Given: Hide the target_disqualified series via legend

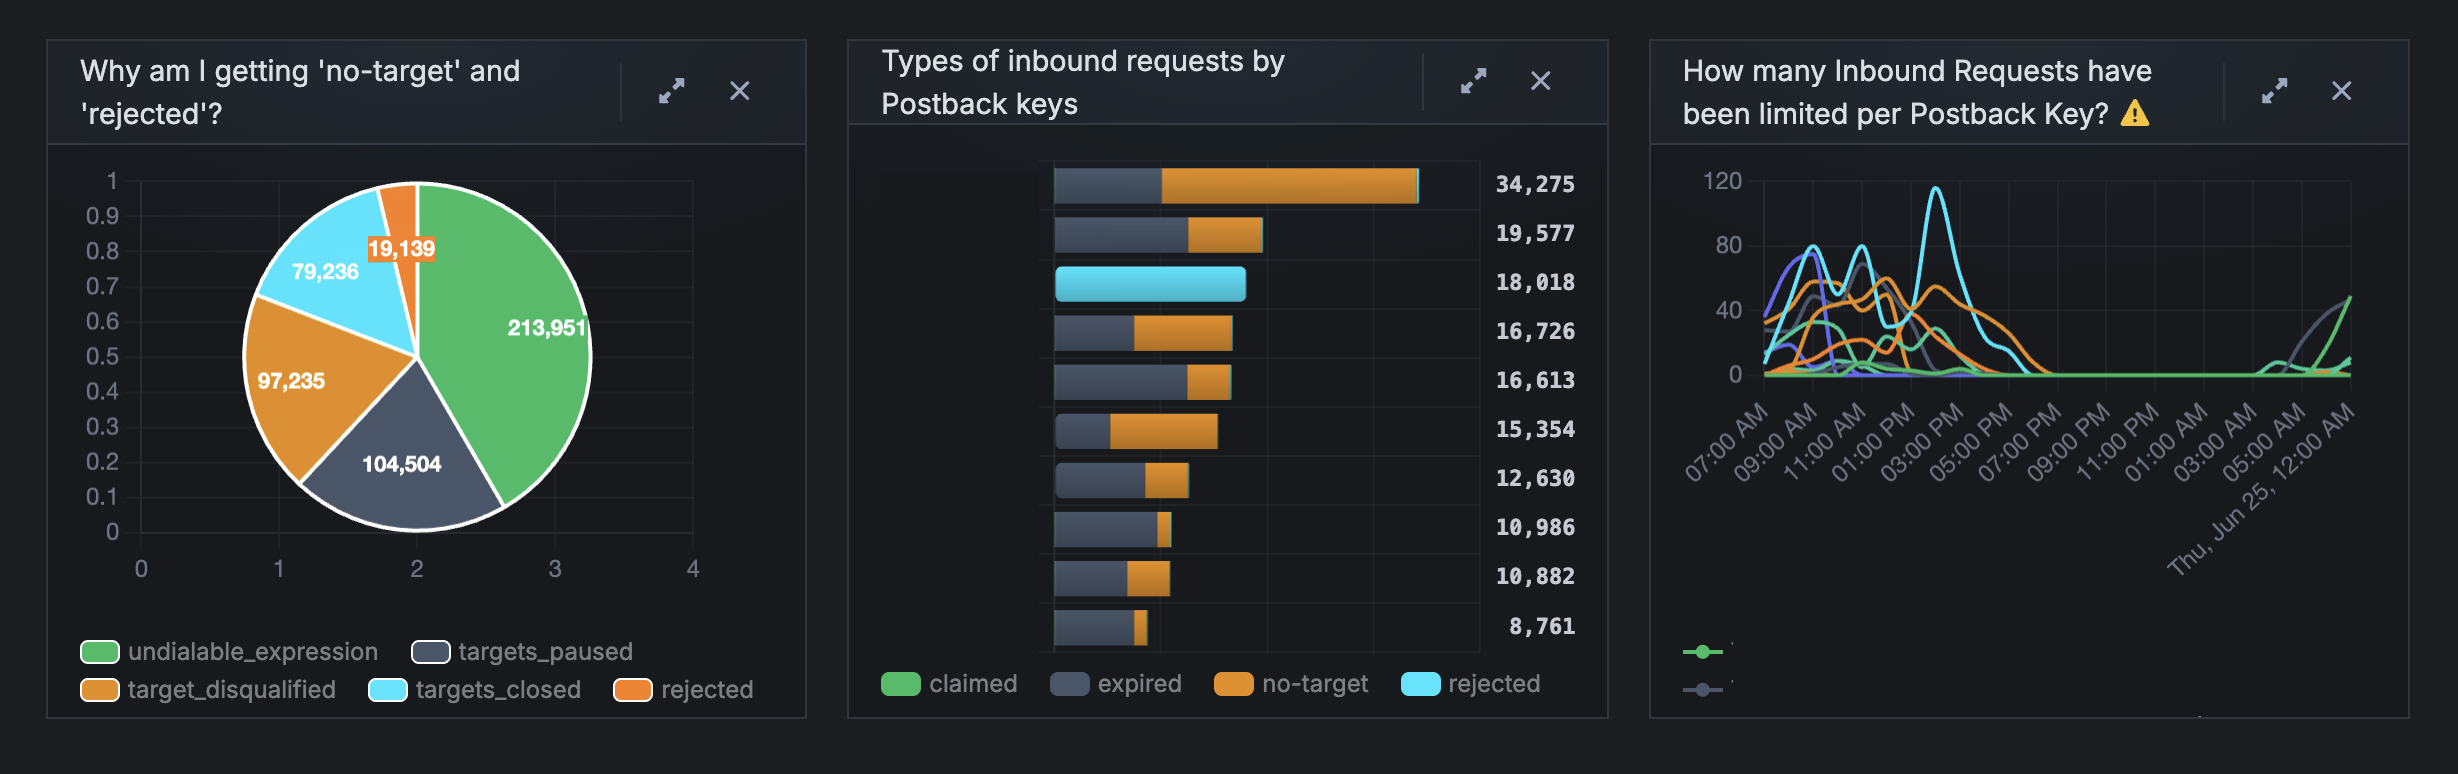Looking at the screenshot, I should click(208, 690).
